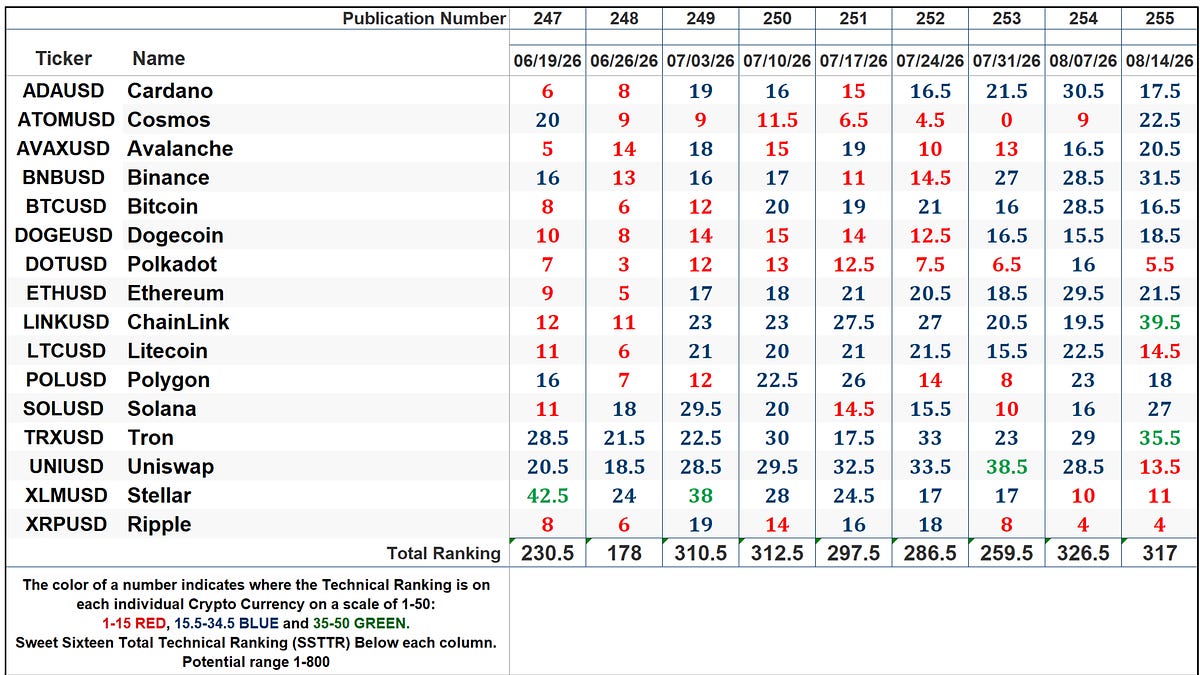Click total ranking value 317
Viewport: 1200px width, 675px height.
(x=1160, y=553)
